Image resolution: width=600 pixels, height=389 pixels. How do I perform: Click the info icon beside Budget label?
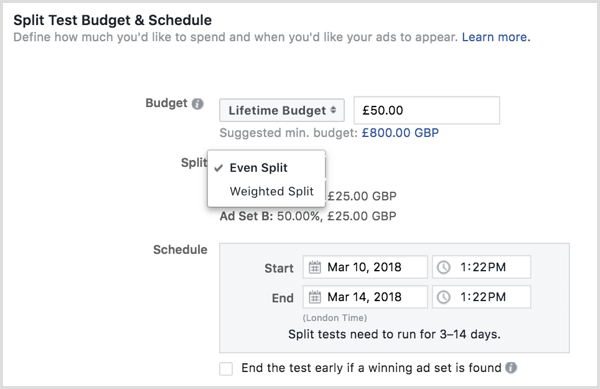coord(197,104)
